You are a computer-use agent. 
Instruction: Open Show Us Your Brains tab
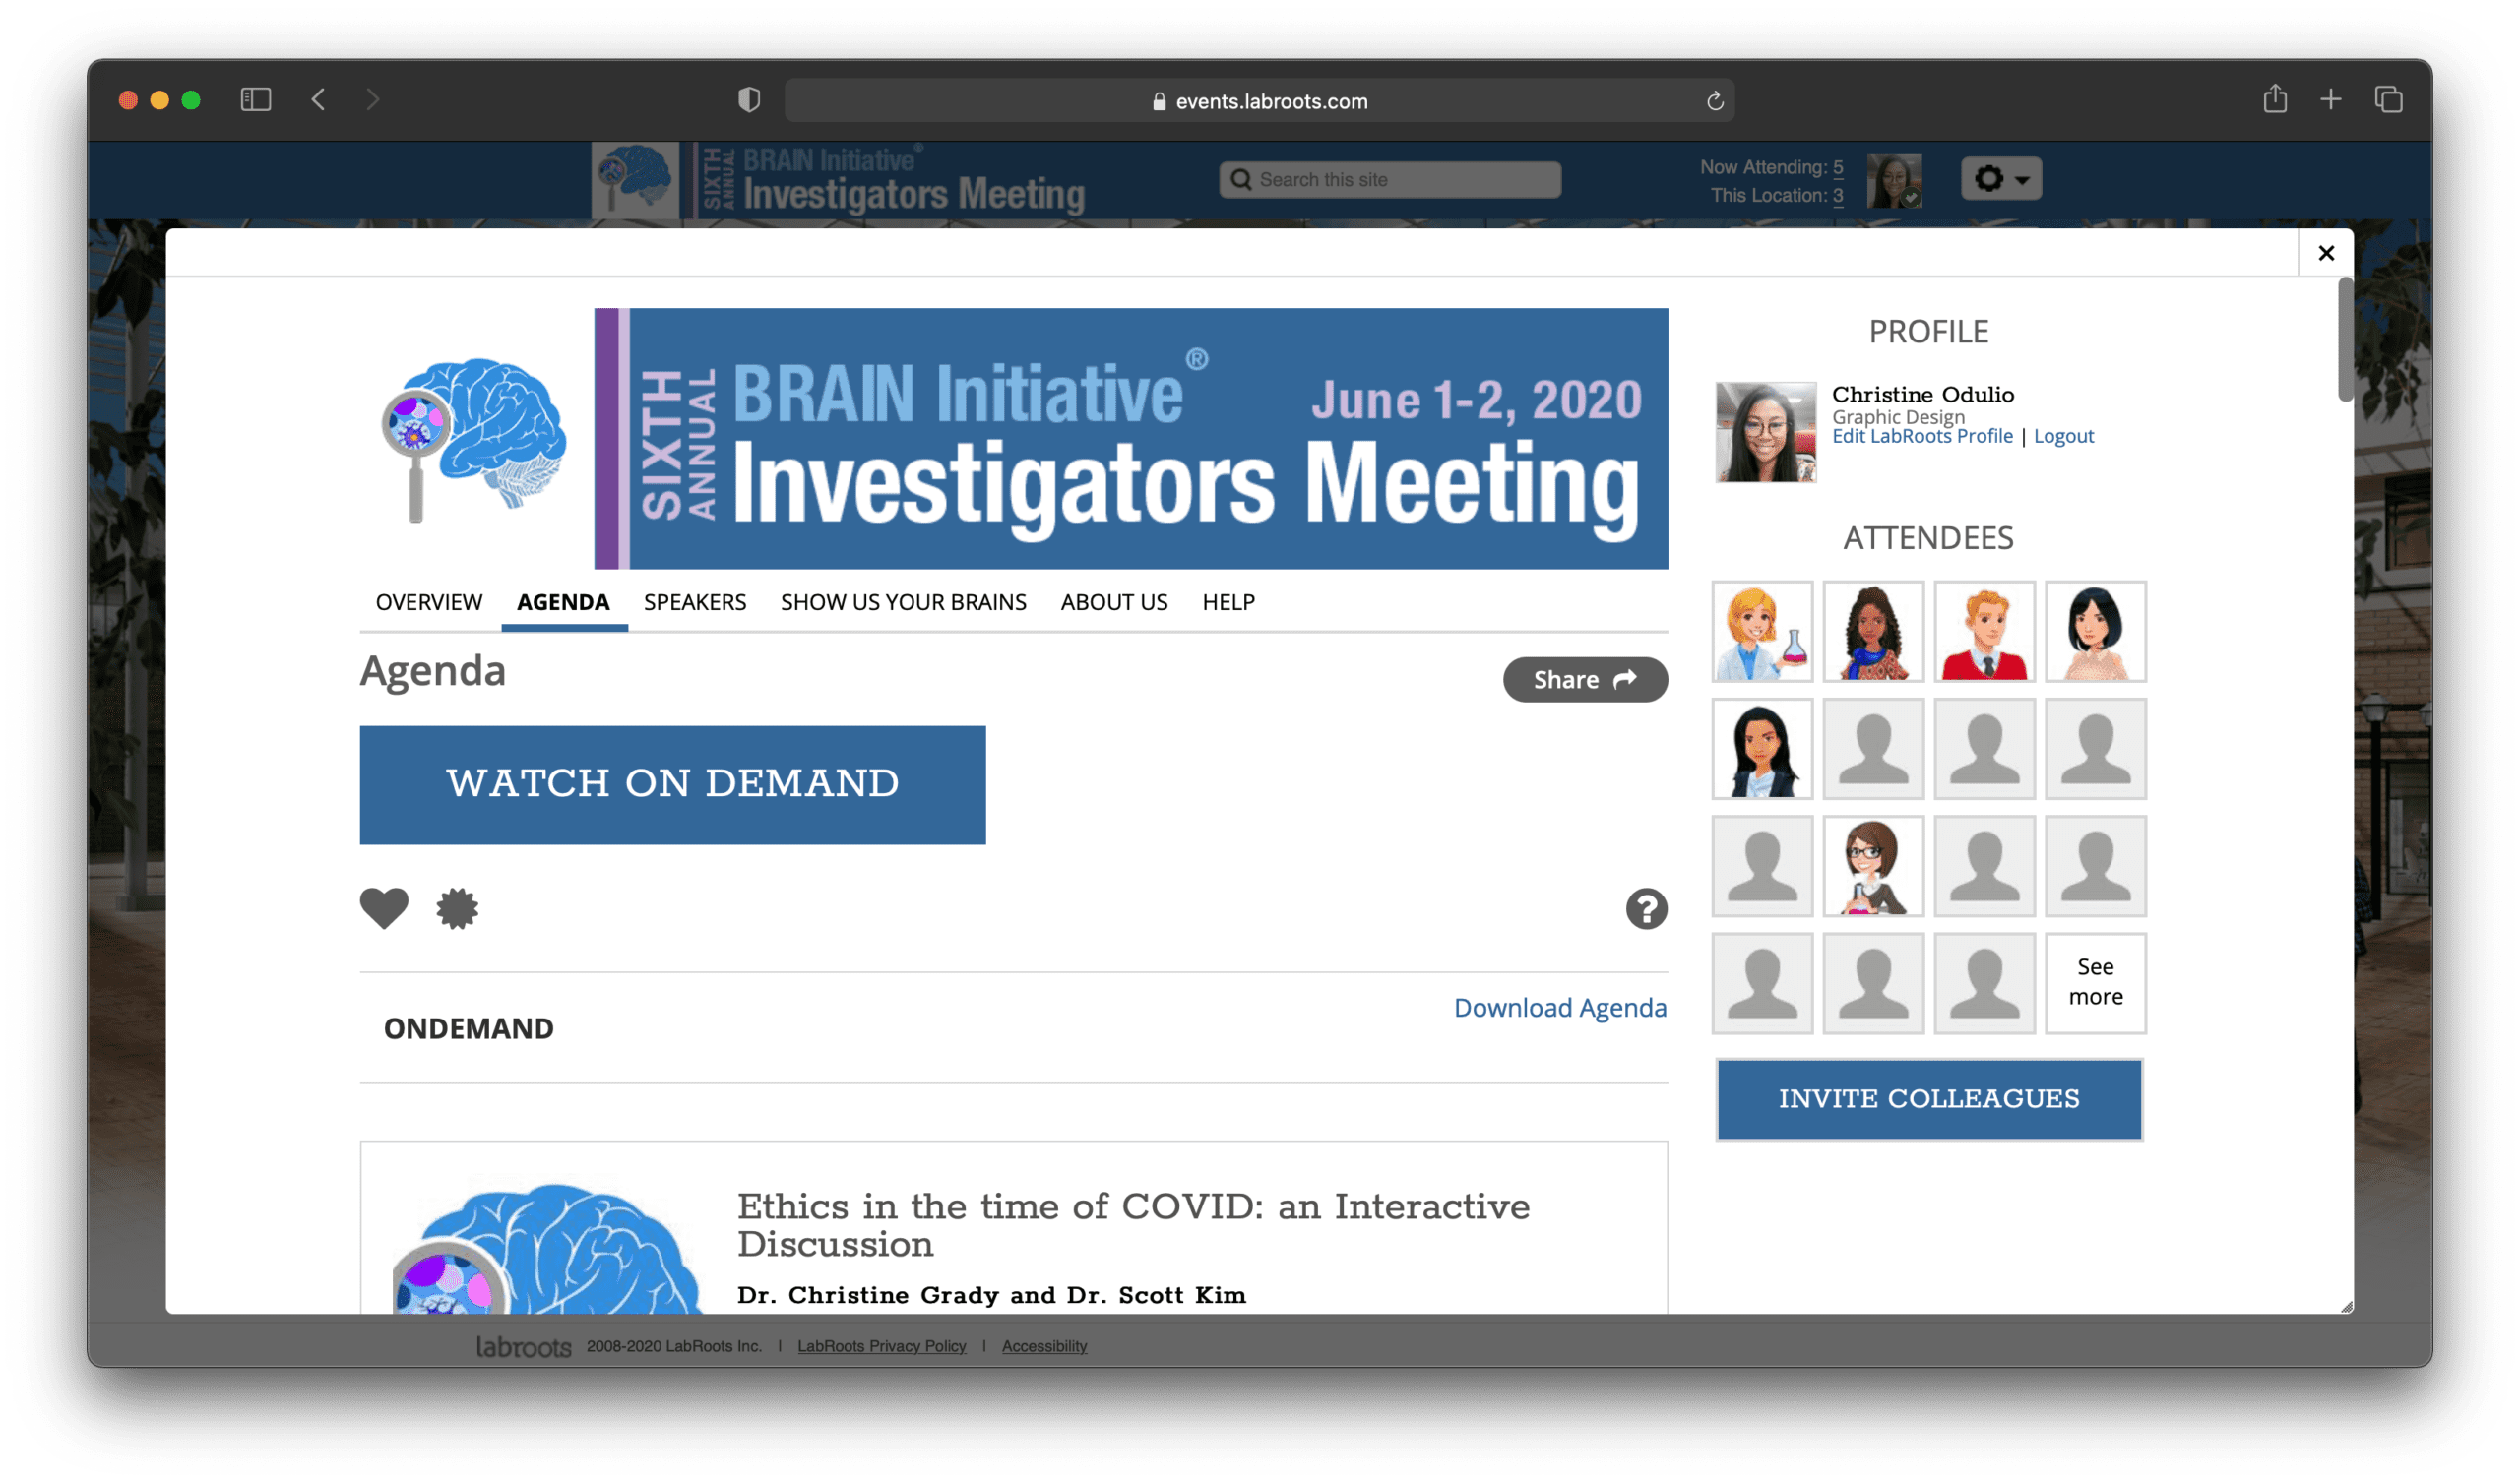903,602
